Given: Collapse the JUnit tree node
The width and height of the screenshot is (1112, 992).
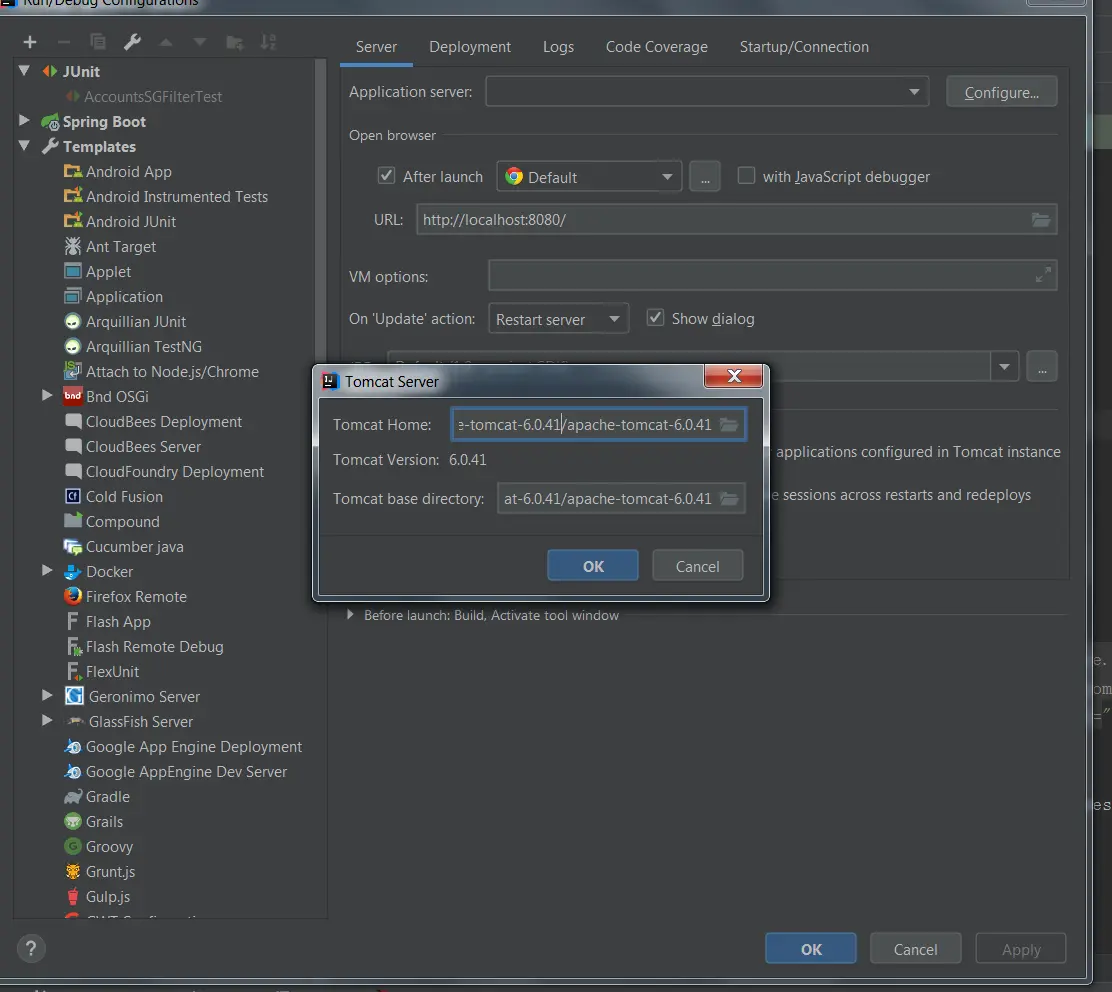Looking at the screenshot, I should (x=24, y=71).
